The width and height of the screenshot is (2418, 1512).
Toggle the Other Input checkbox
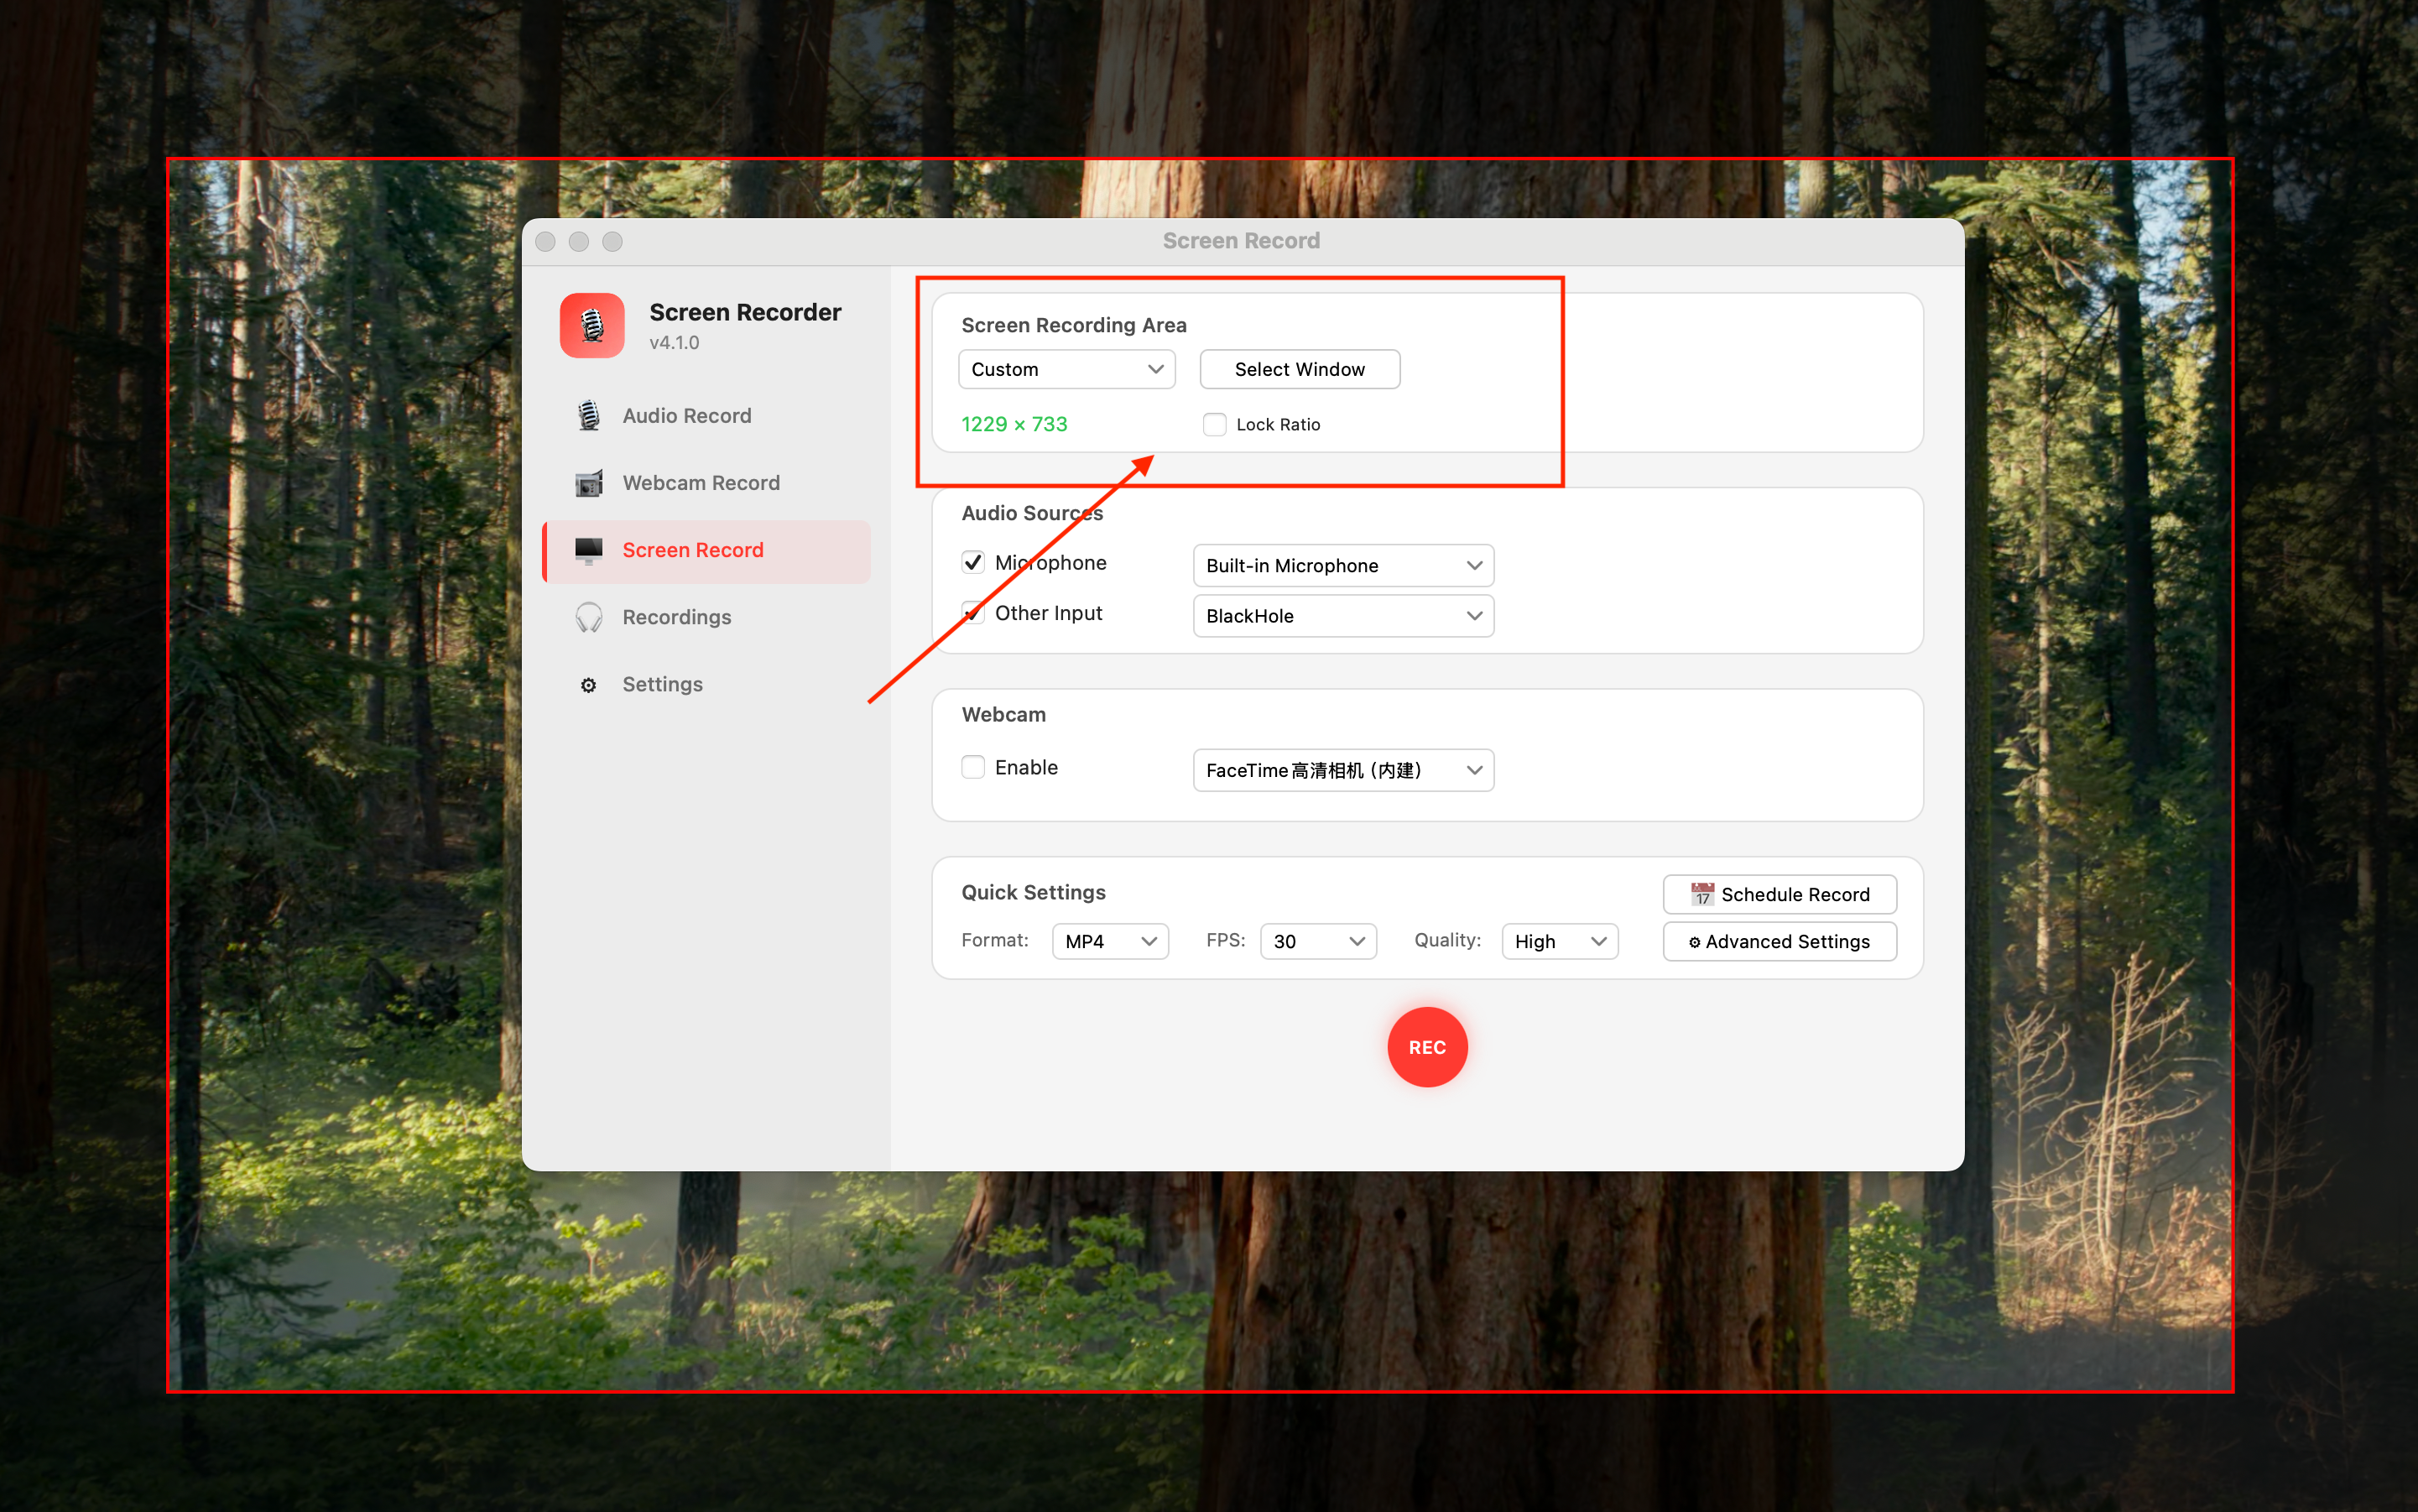(973, 612)
